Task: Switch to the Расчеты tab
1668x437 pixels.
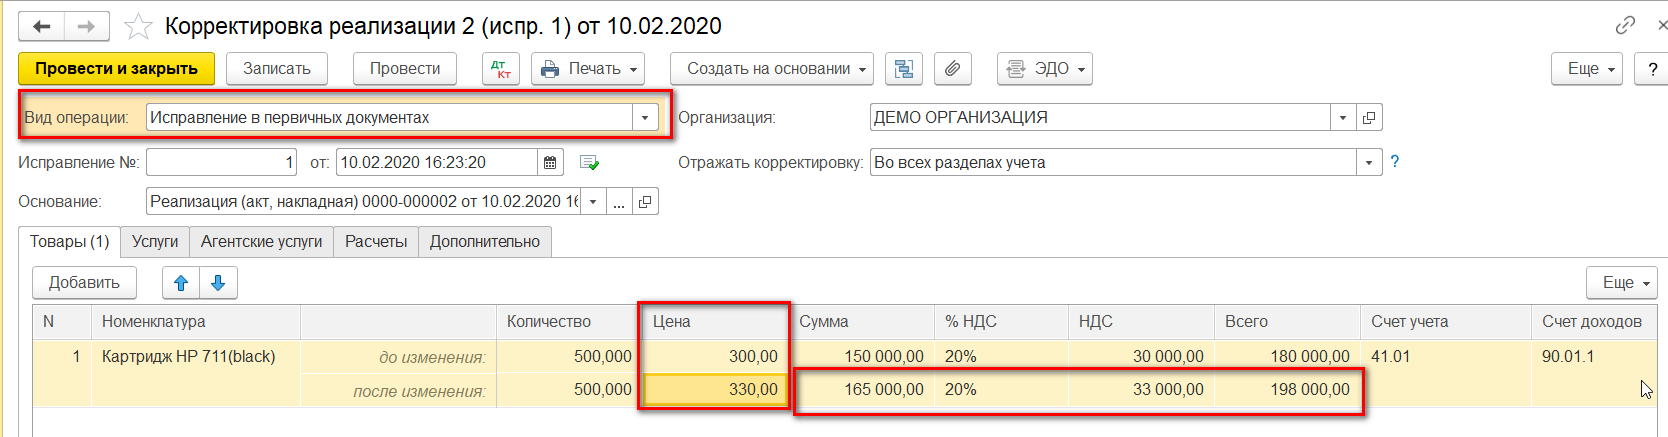Action: (376, 242)
